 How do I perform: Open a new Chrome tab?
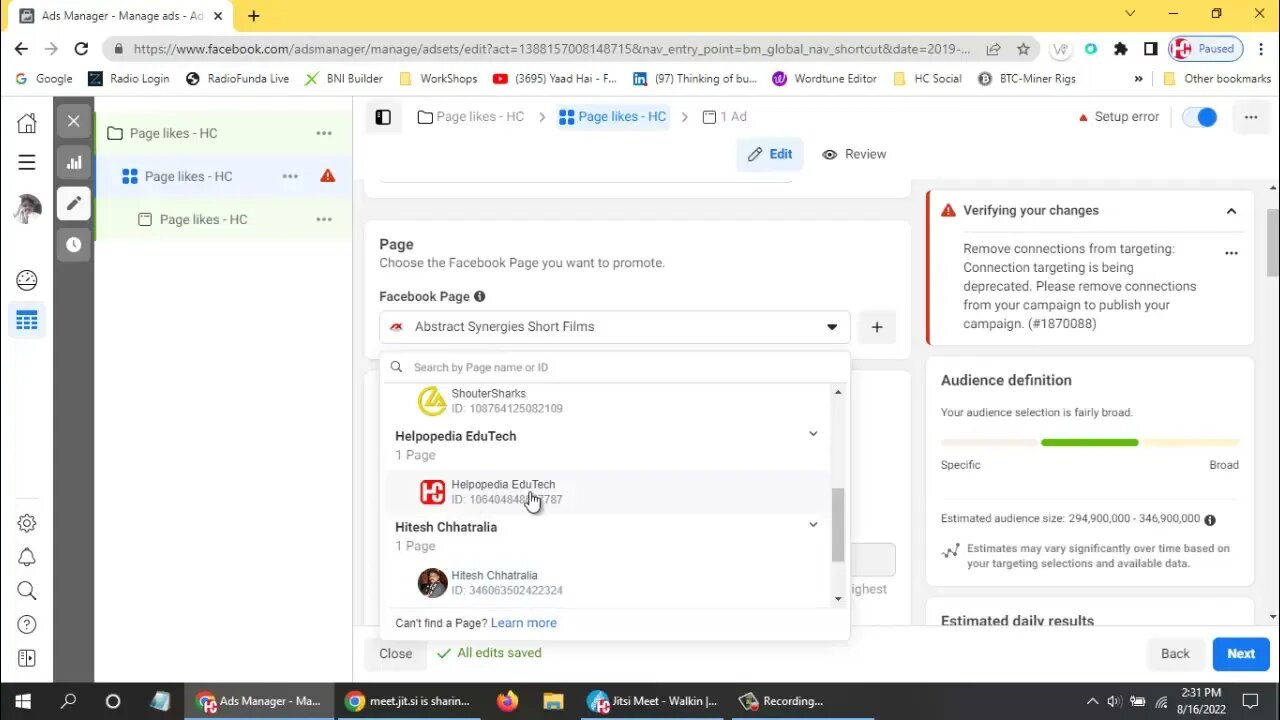pos(254,15)
